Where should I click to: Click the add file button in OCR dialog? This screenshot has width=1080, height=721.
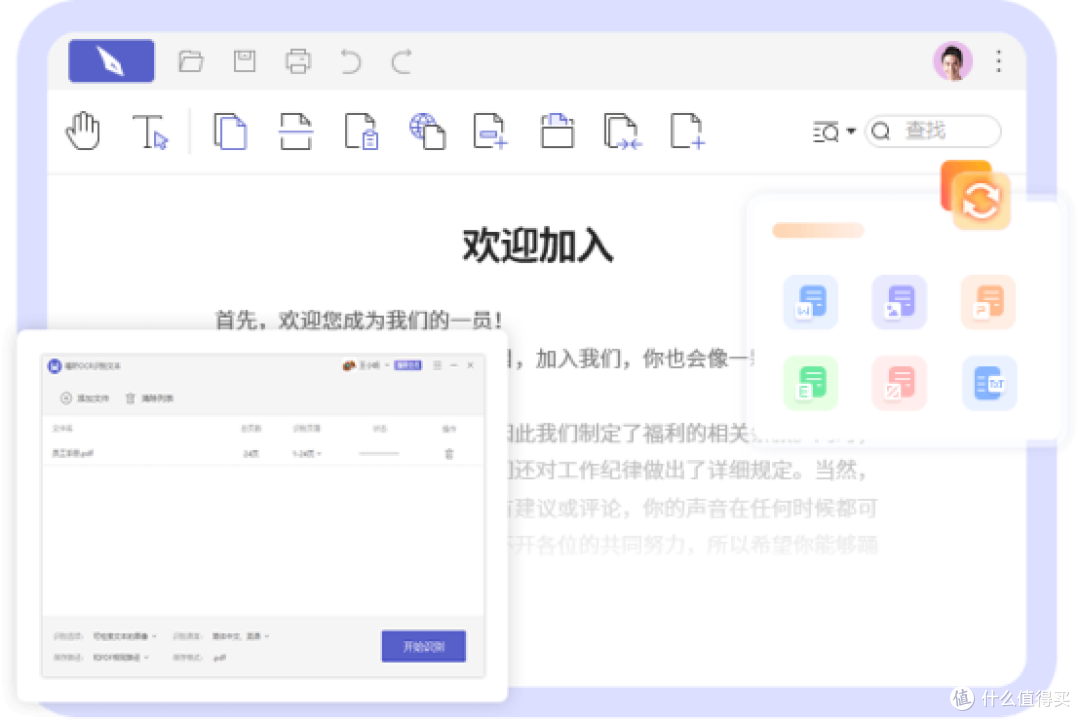[85, 398]
